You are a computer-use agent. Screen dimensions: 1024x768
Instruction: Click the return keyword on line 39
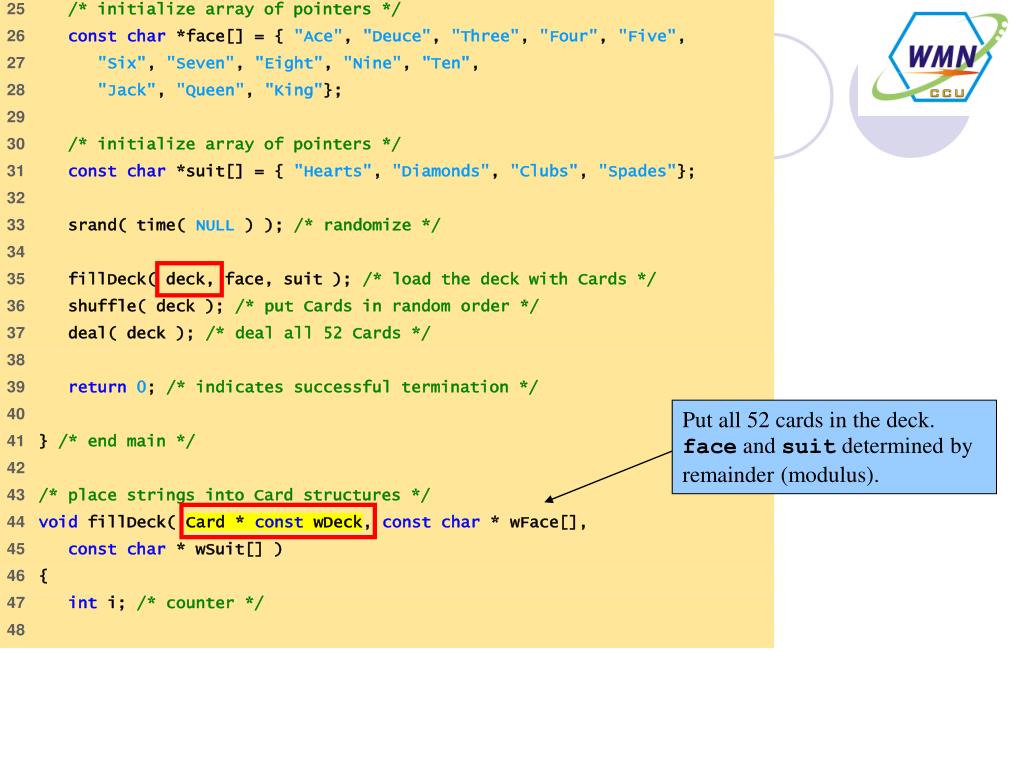97,387
